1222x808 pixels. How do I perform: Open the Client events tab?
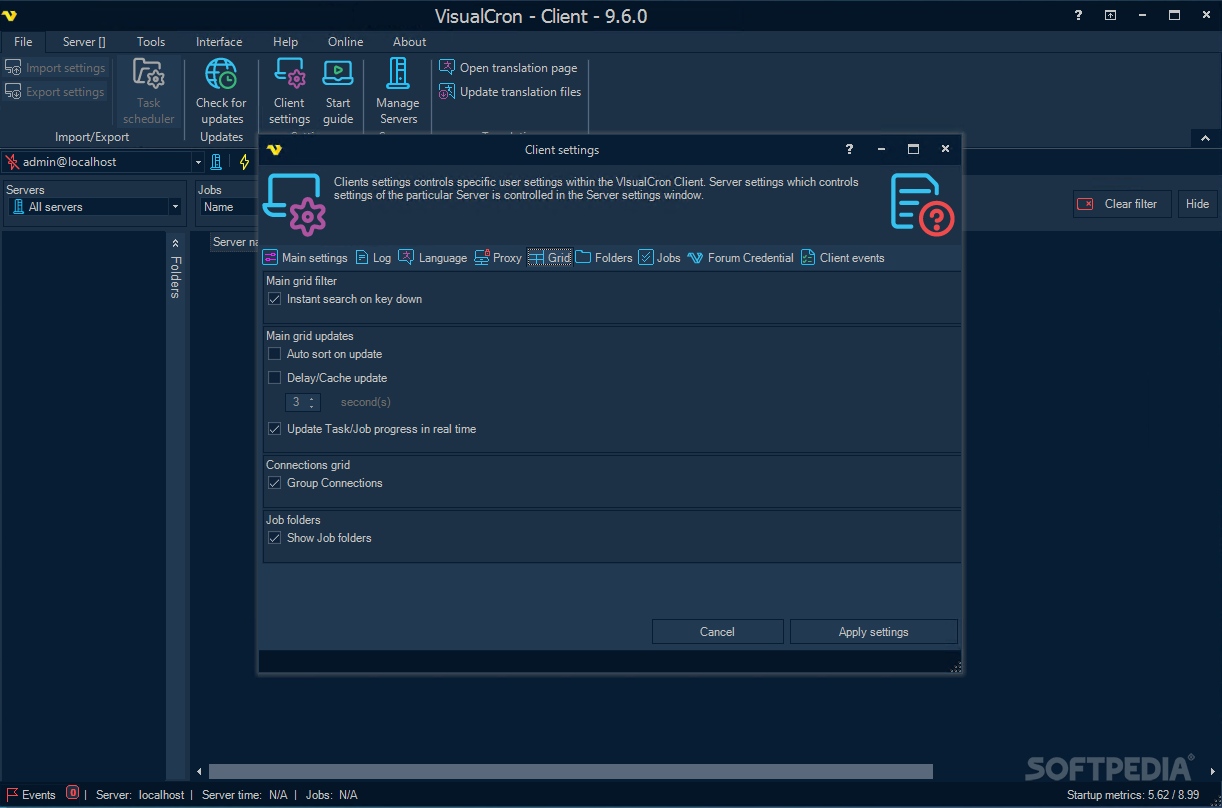coord(843,258)
